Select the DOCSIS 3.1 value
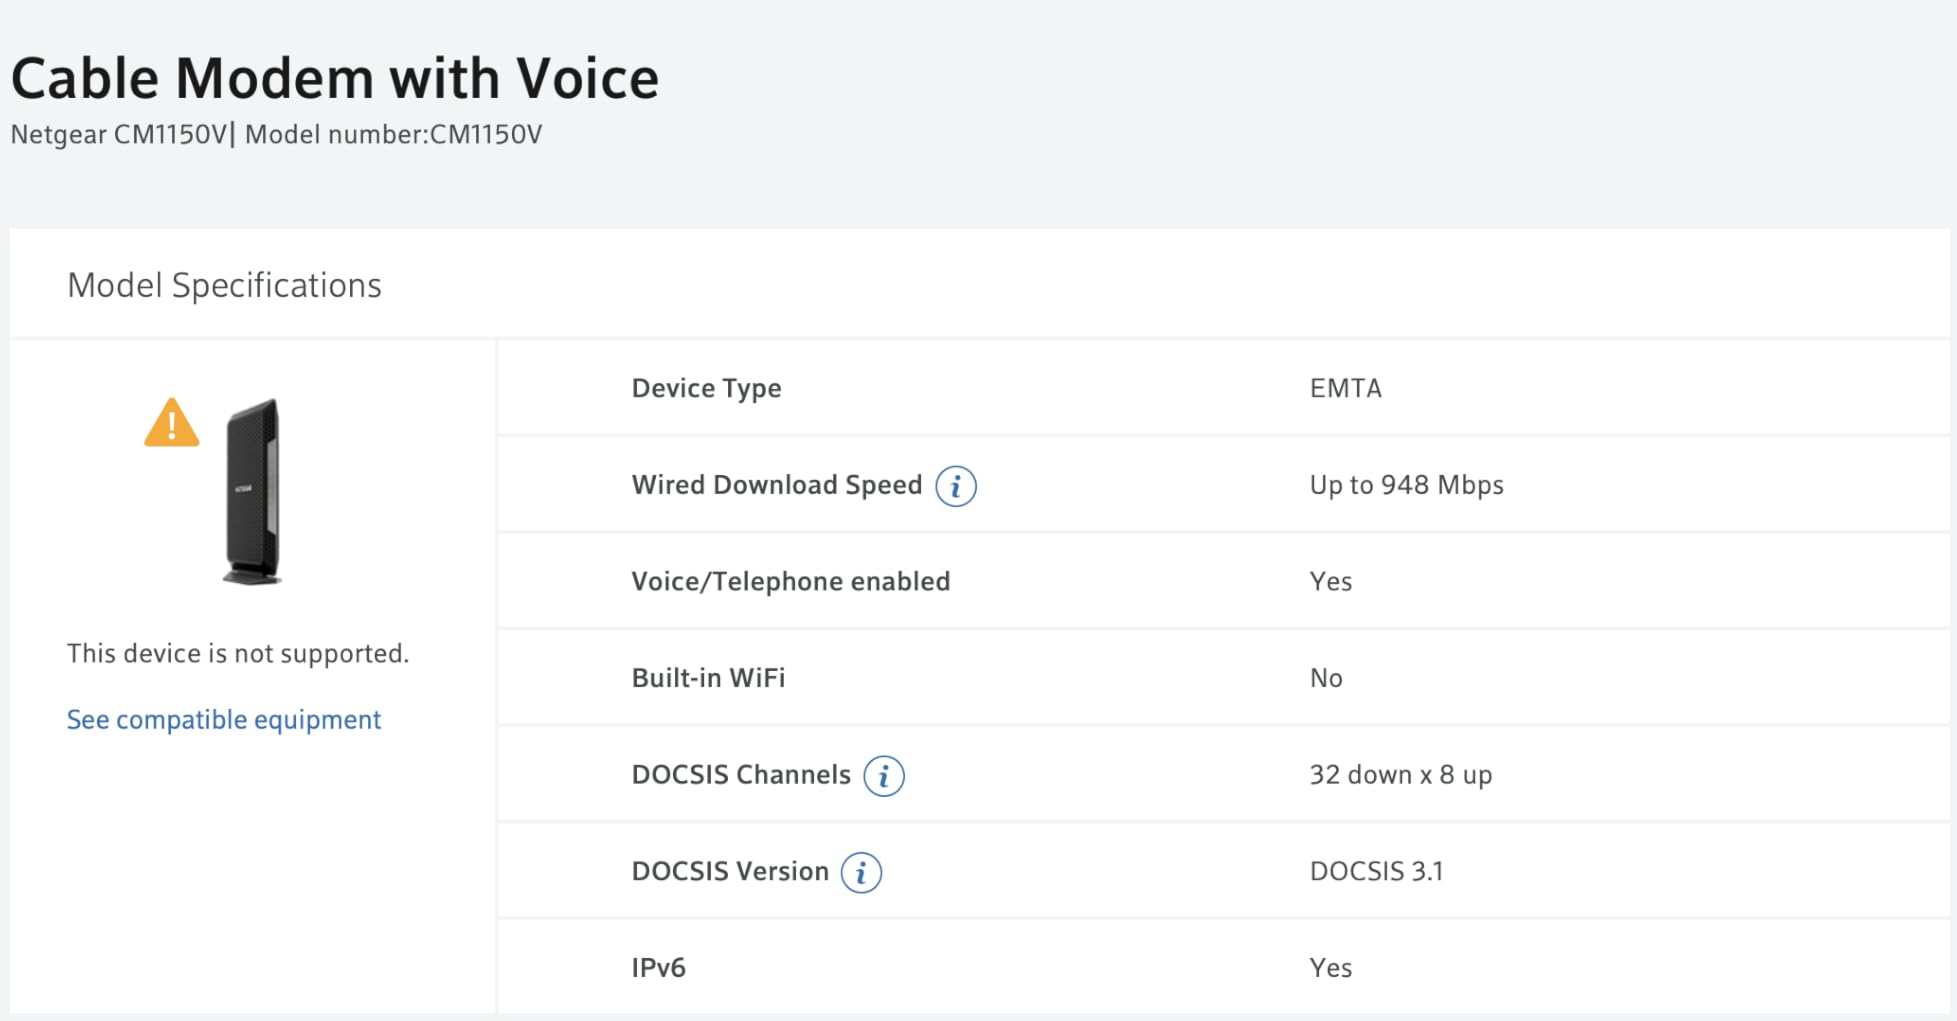 pyautogui.click(x=1377, y=871)
